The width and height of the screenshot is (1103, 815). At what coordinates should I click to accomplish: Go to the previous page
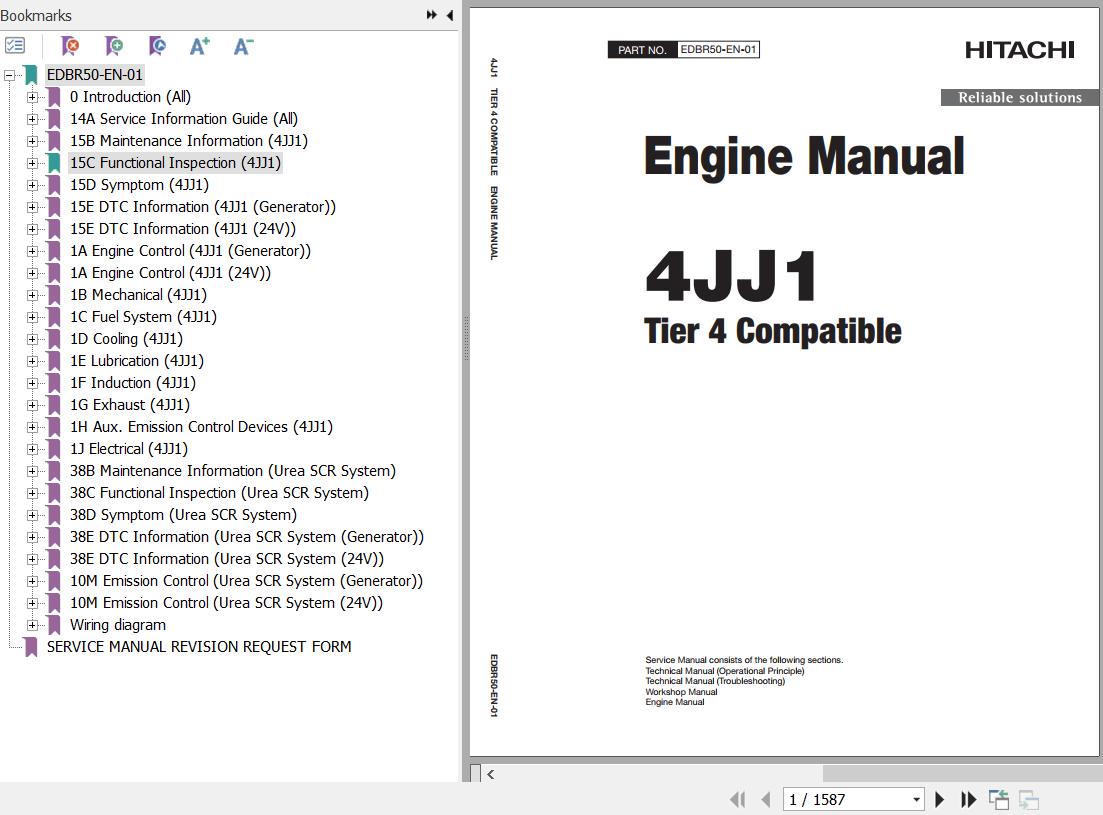[766, 800]
